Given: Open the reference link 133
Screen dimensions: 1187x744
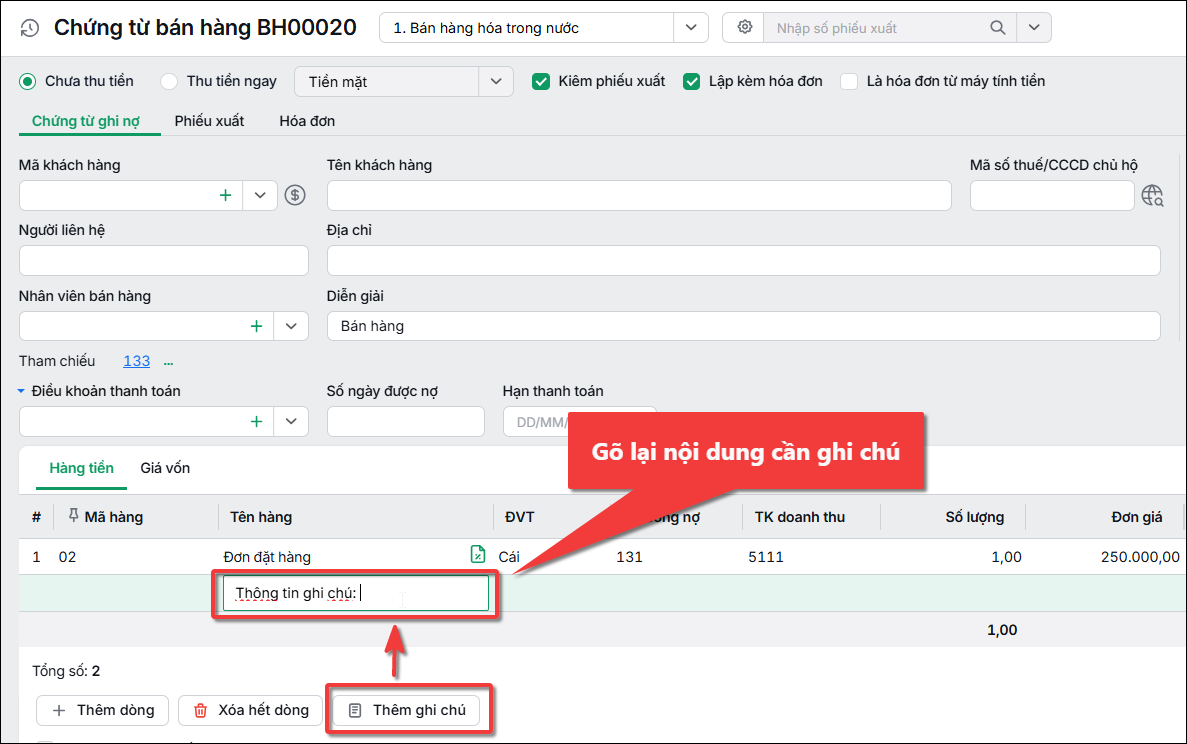Looking at the screenshot, I should (136, 361).
